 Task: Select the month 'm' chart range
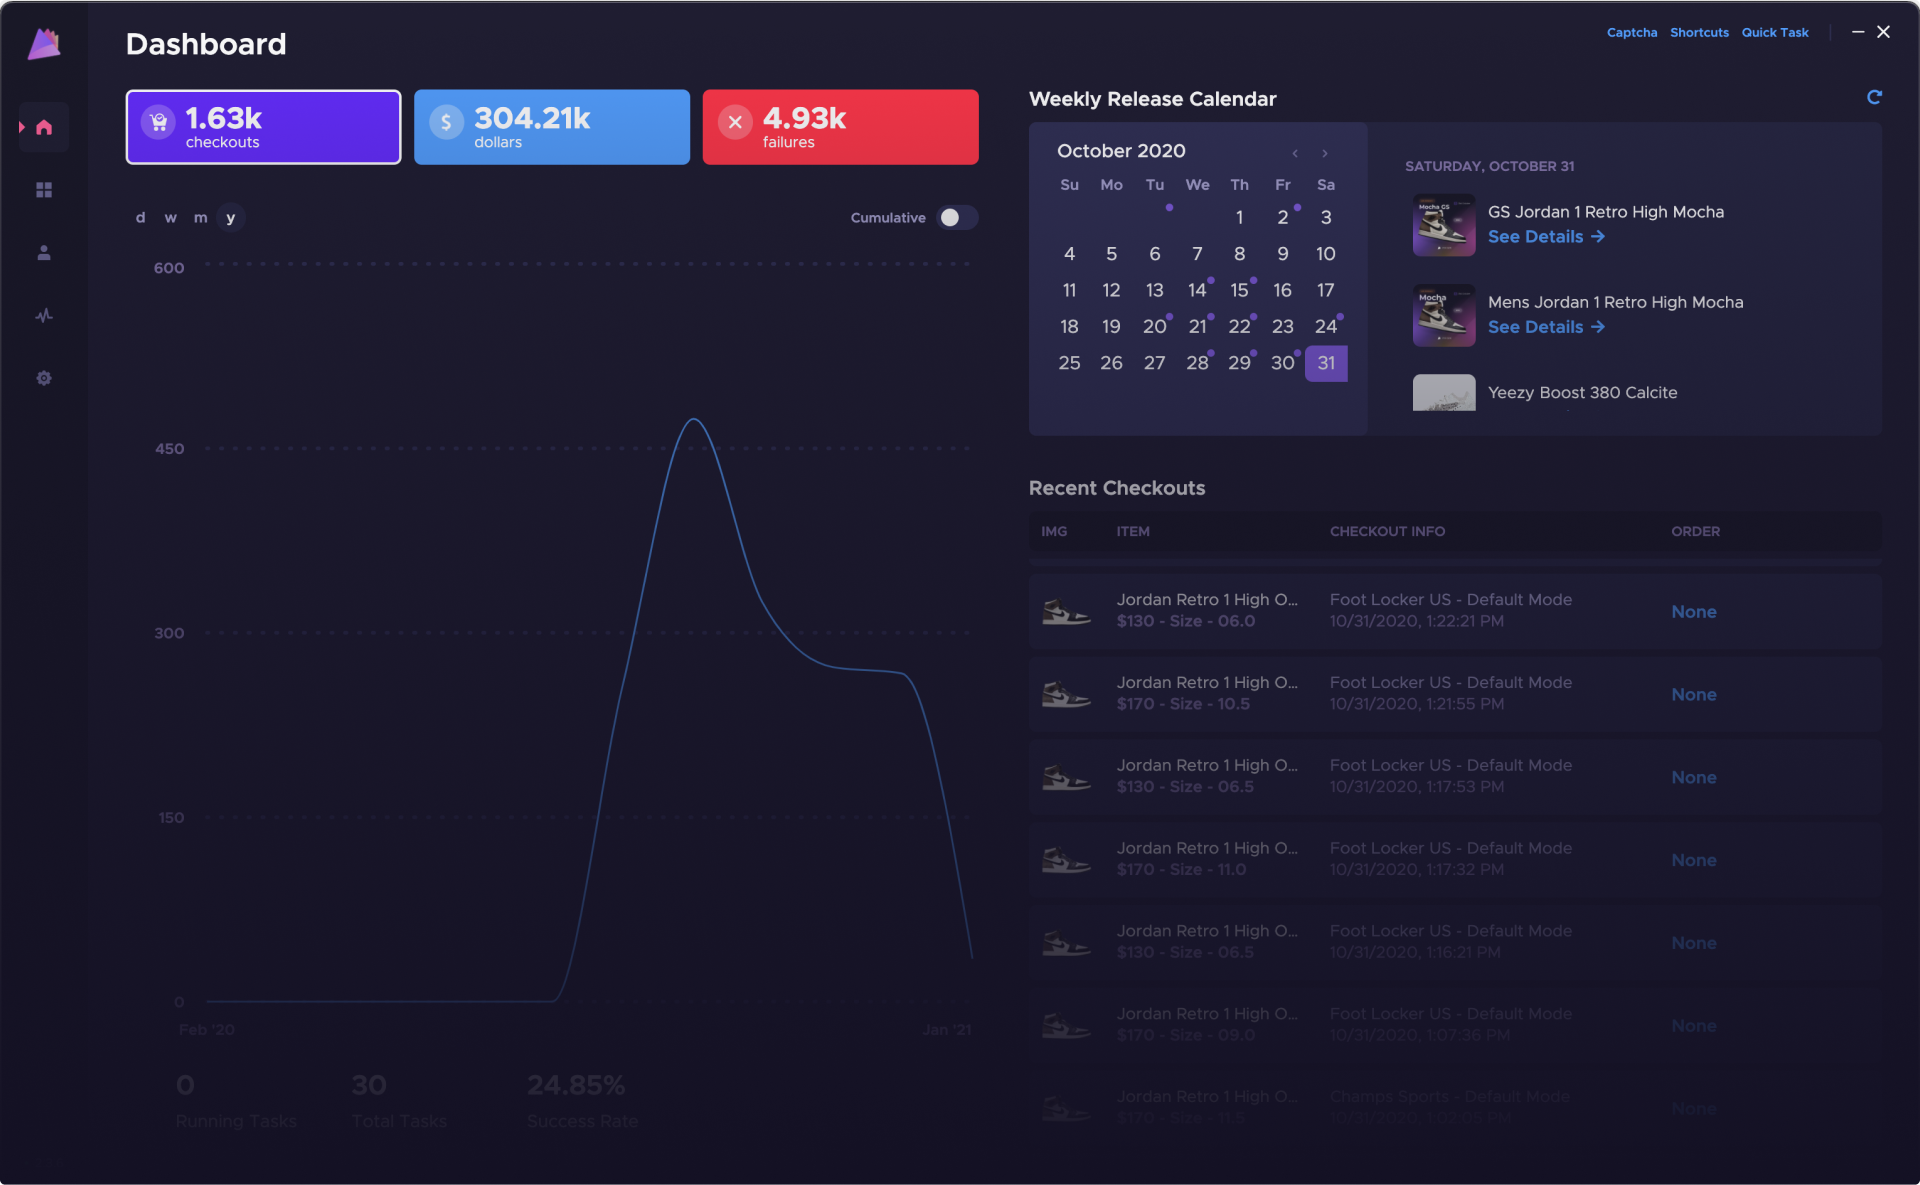pos(201,217)
